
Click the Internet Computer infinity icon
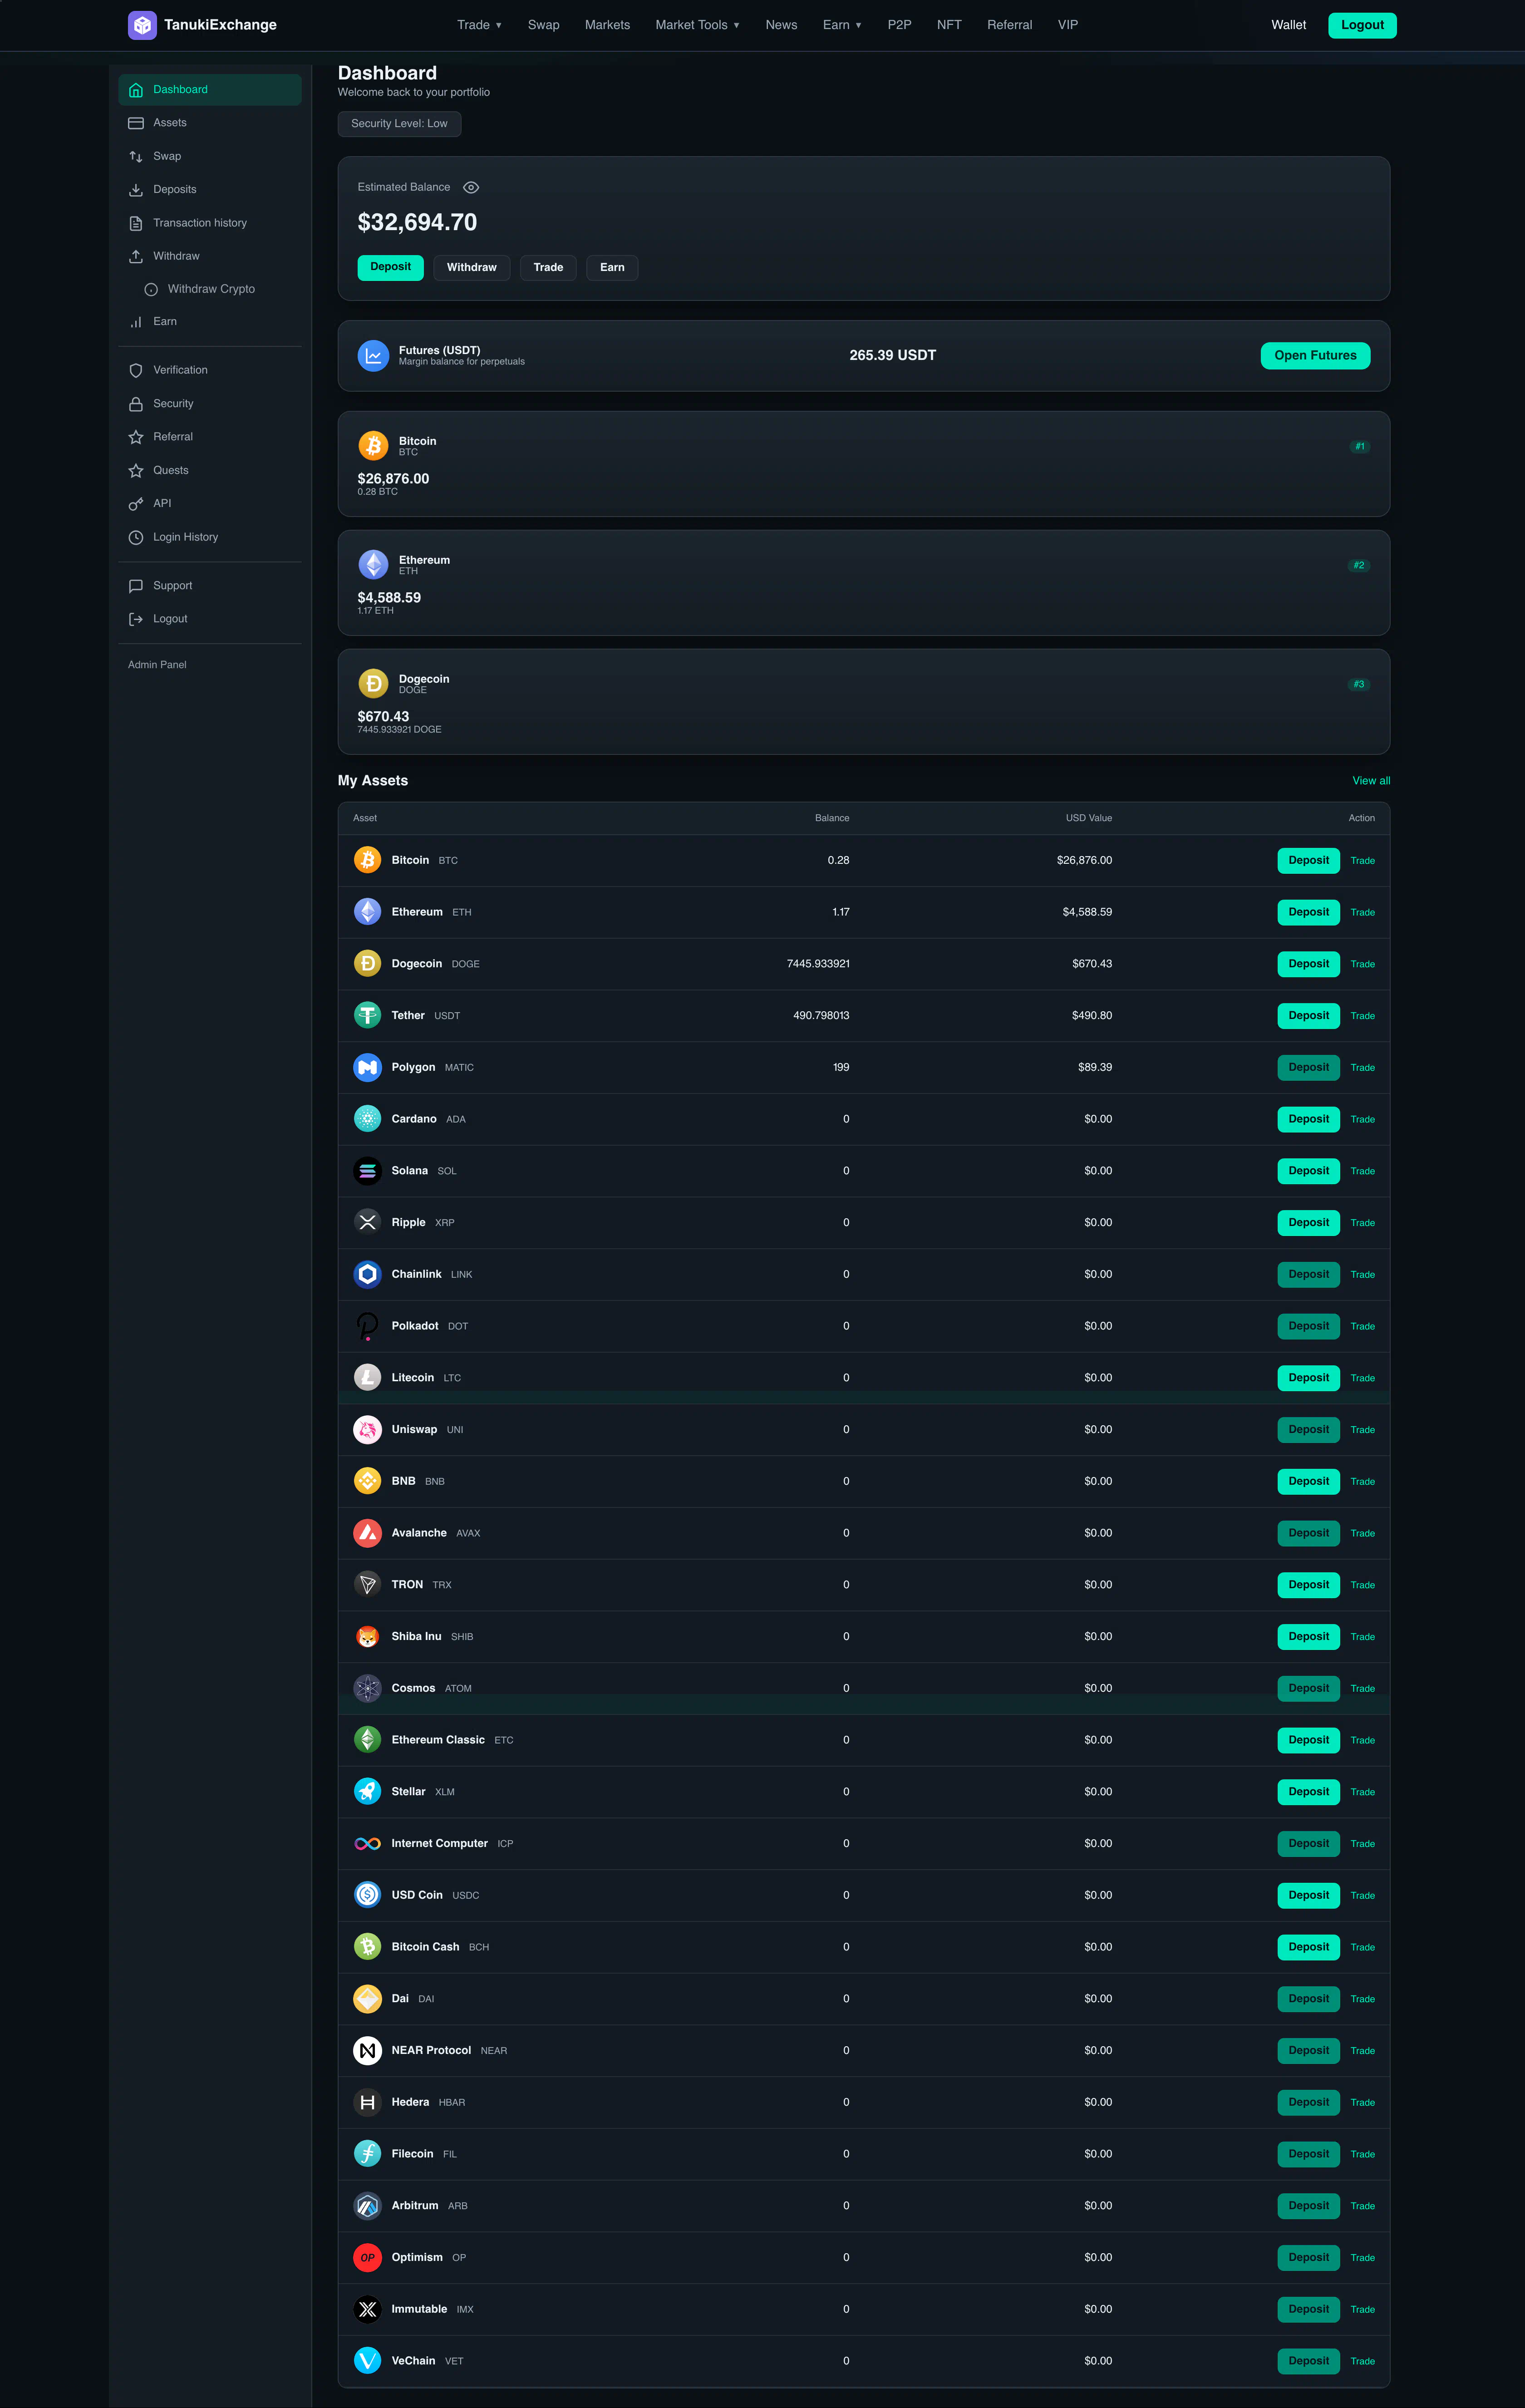click(367, 1844)
